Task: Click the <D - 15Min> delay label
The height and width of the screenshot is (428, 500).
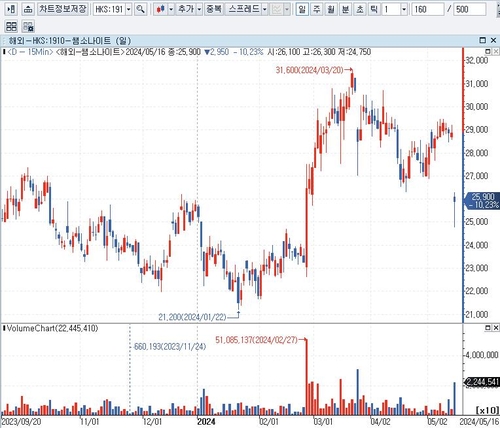Action: point(30,52)
